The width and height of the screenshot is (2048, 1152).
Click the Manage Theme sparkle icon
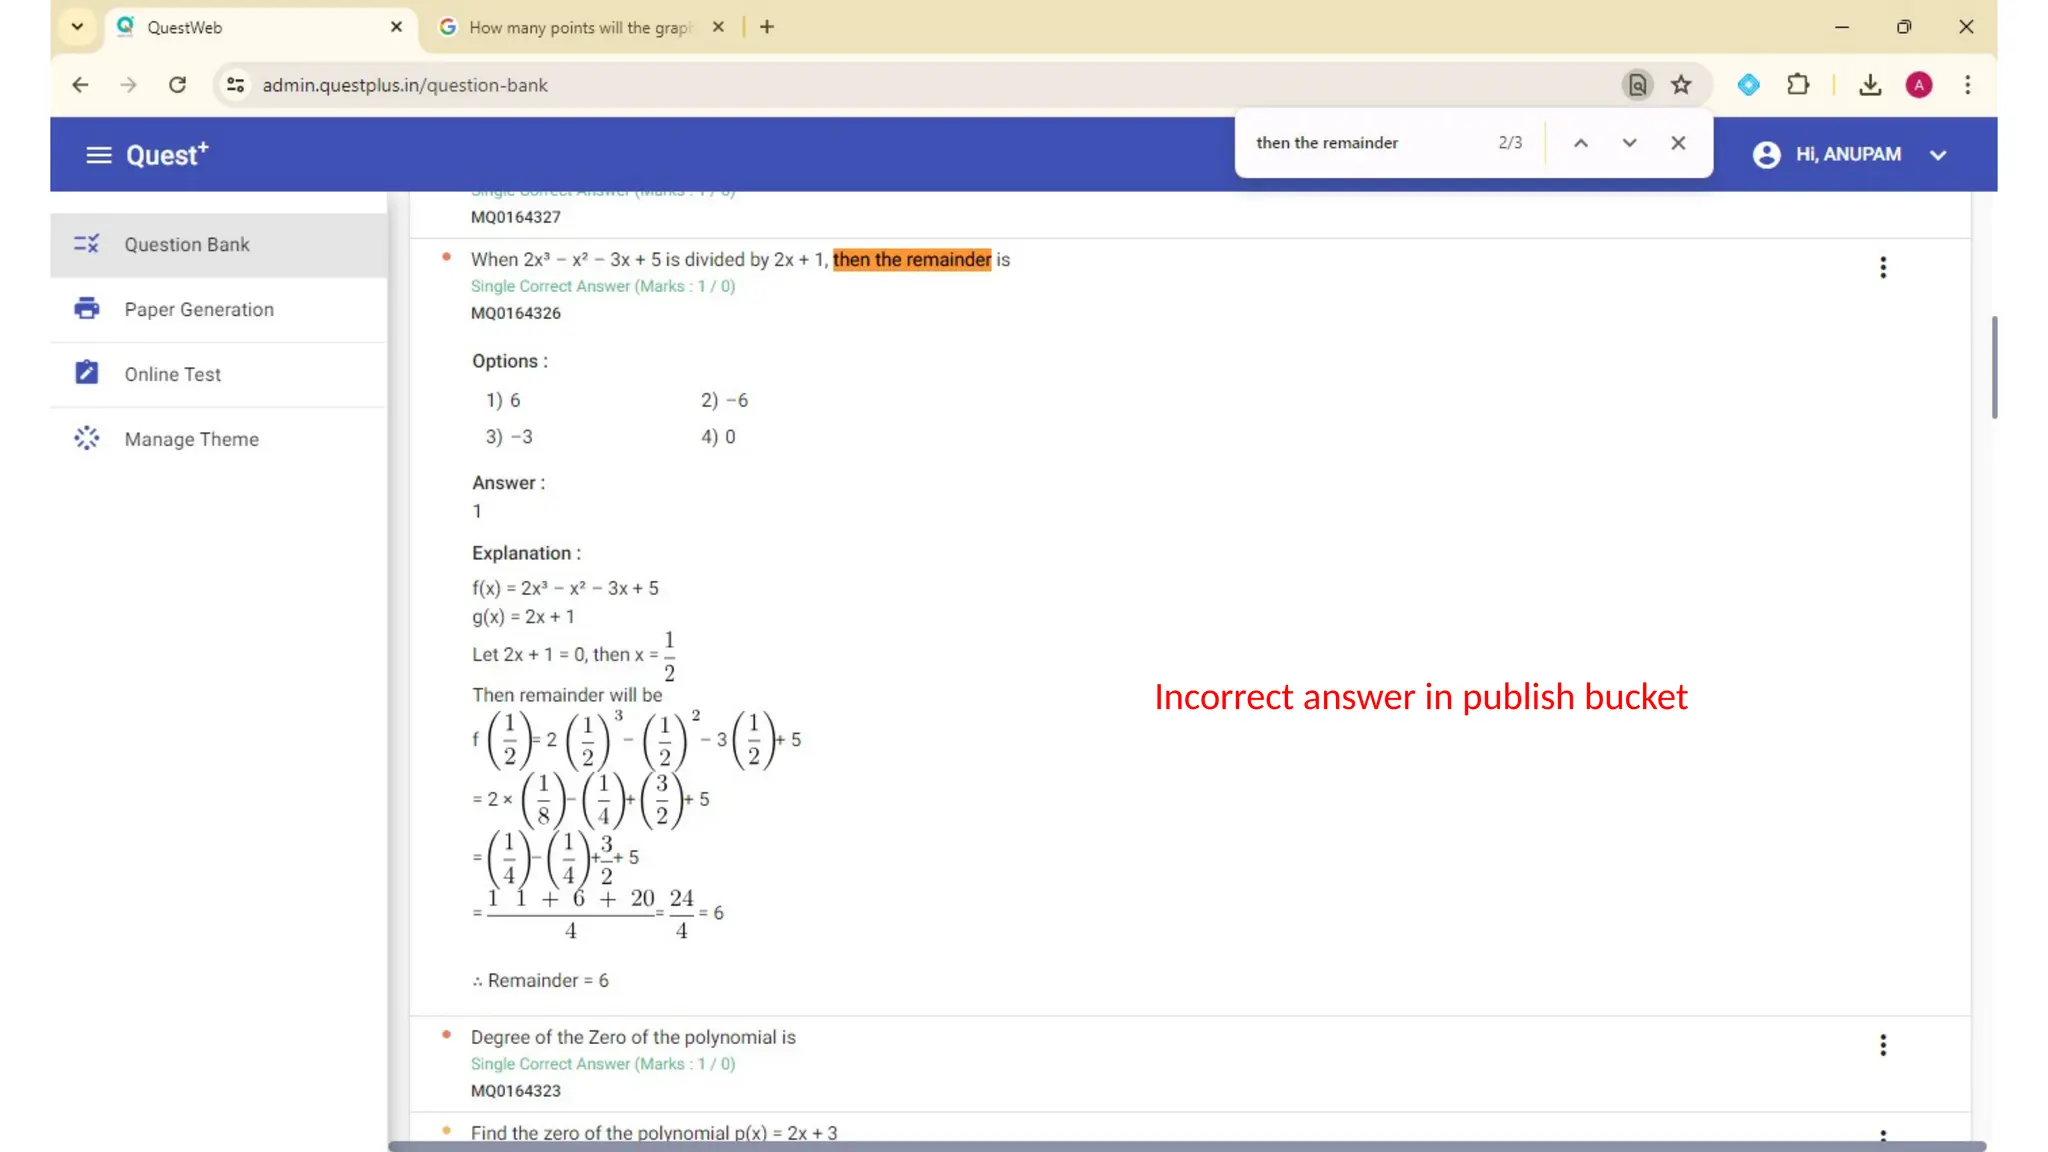87,438
